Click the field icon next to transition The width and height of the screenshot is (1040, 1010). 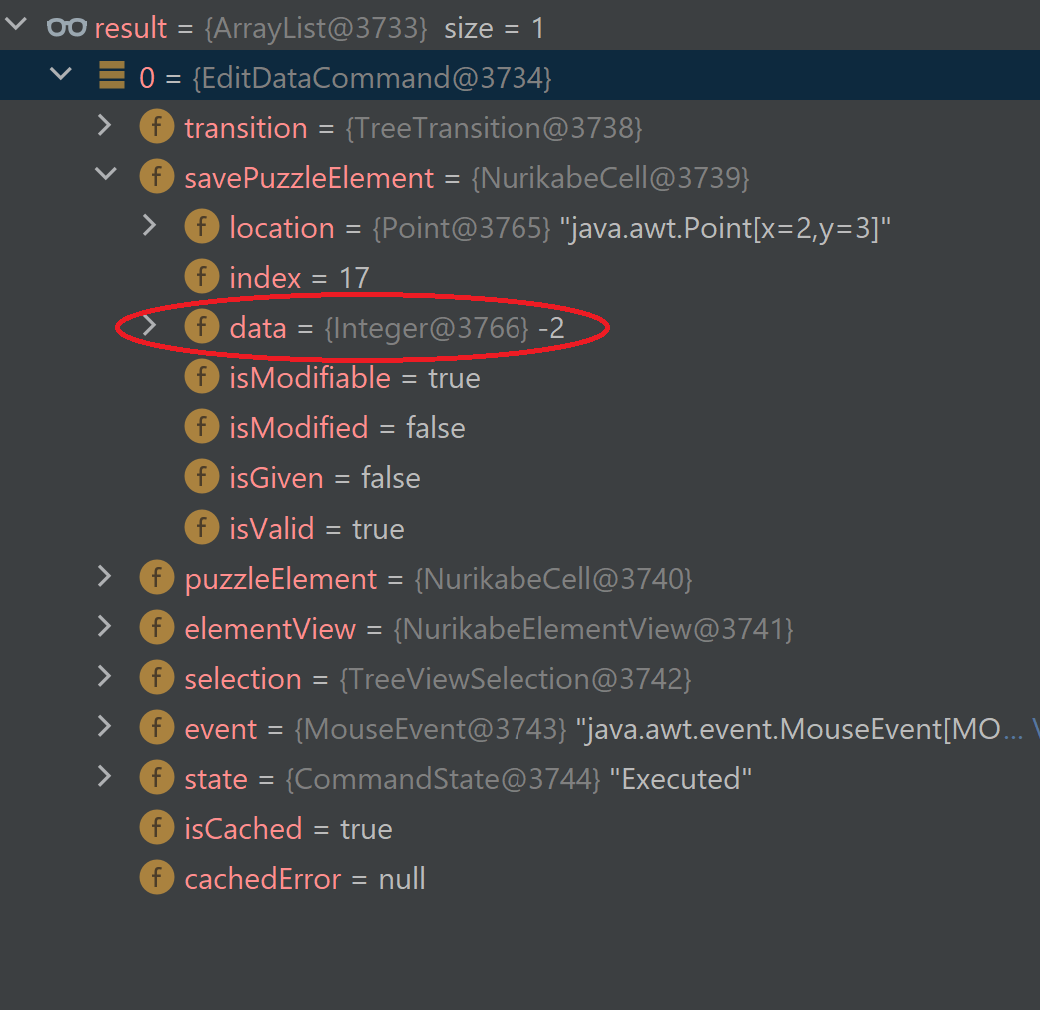[157, 127]
